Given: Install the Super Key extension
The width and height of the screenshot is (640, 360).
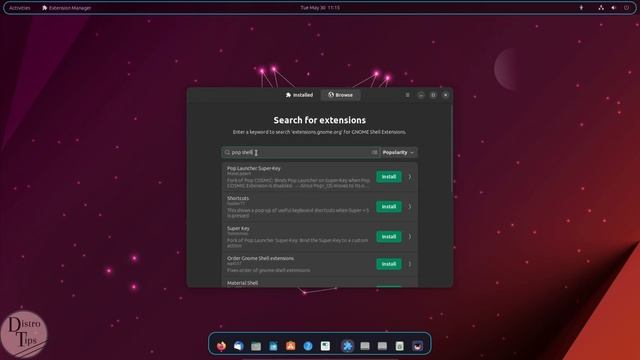Looking at the screenshot, I should click(389, 237).
